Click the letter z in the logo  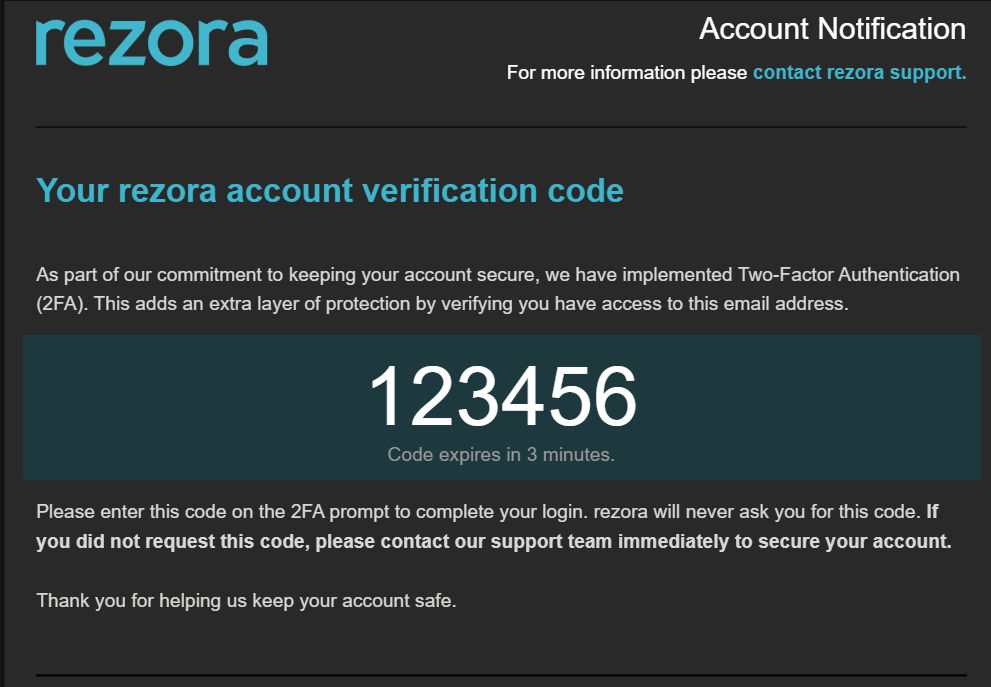[130, 44]
